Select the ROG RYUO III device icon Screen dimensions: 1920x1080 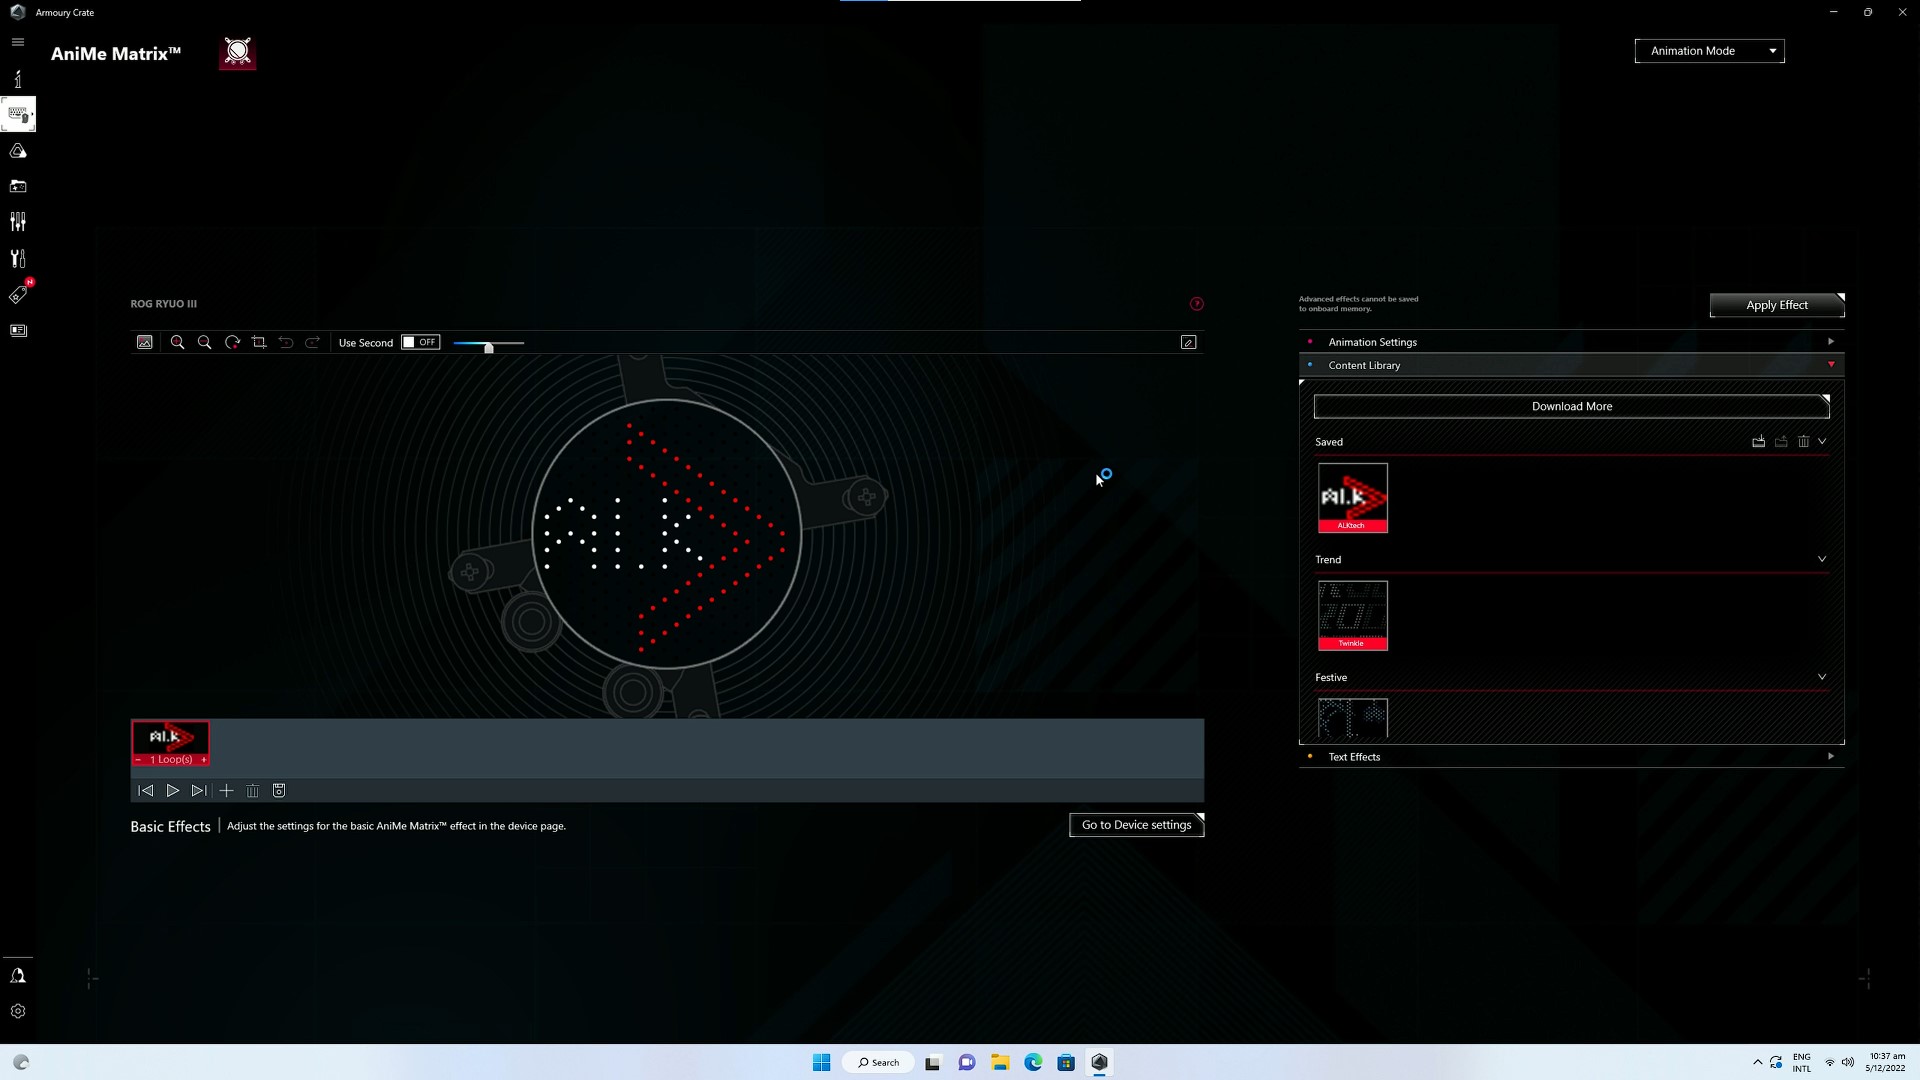coord(238,52)
